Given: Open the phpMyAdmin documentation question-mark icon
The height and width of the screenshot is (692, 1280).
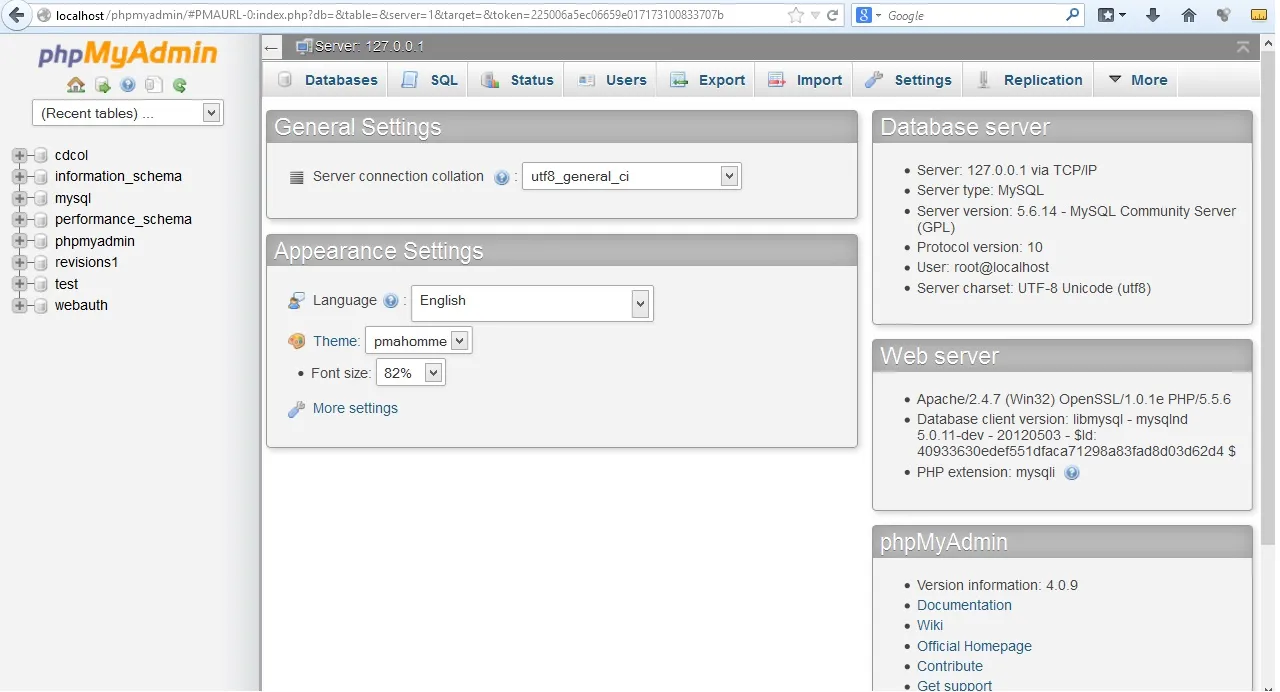Looking at the screenshot, I should coord(128,85).
